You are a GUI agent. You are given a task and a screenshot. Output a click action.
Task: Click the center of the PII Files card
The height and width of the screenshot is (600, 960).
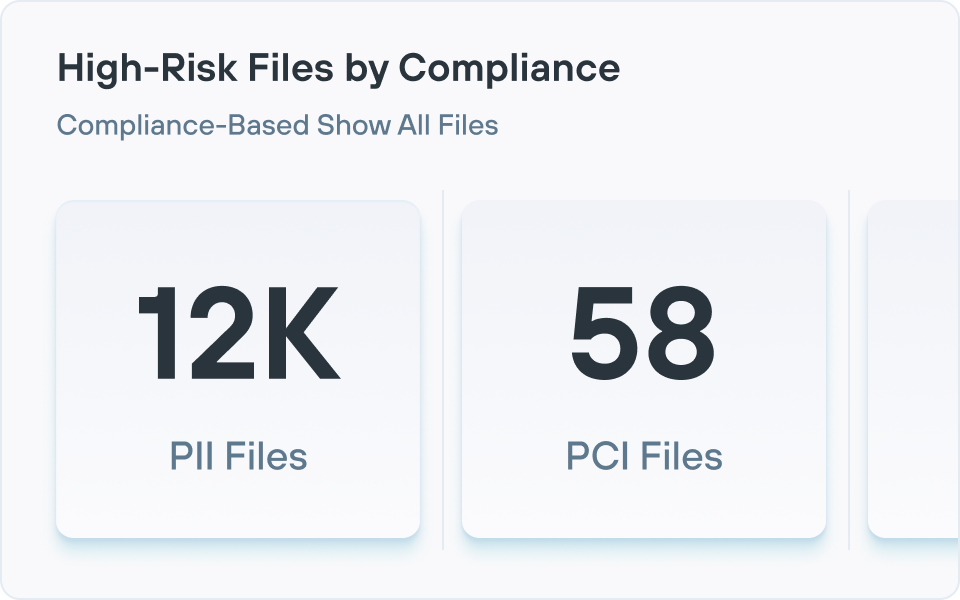pyautogui.click(x=240, y=367)
